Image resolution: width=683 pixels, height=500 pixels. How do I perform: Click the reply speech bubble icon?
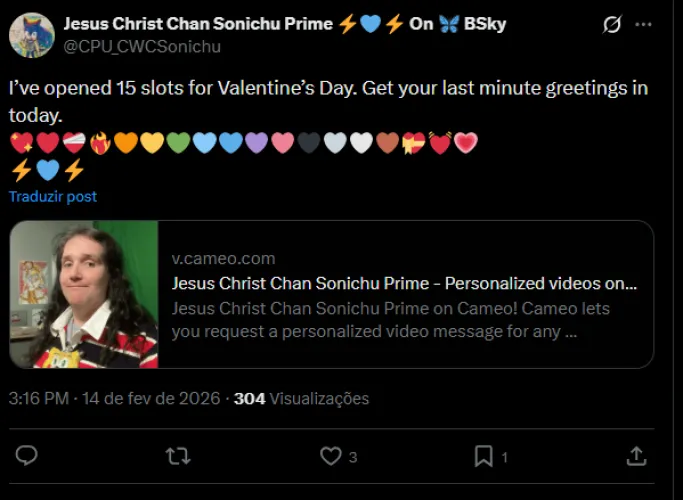point(27,456)
